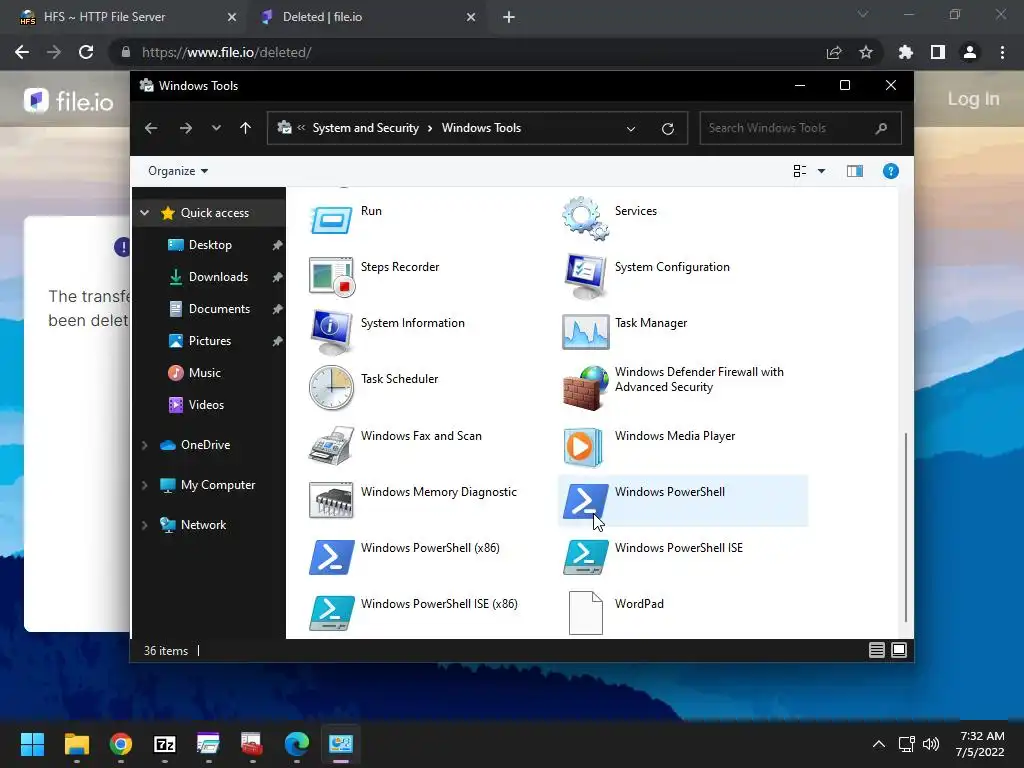Viewport: 1024px width, 768px height.
Task: Select the WordPad icon
Action: (585, 613)
